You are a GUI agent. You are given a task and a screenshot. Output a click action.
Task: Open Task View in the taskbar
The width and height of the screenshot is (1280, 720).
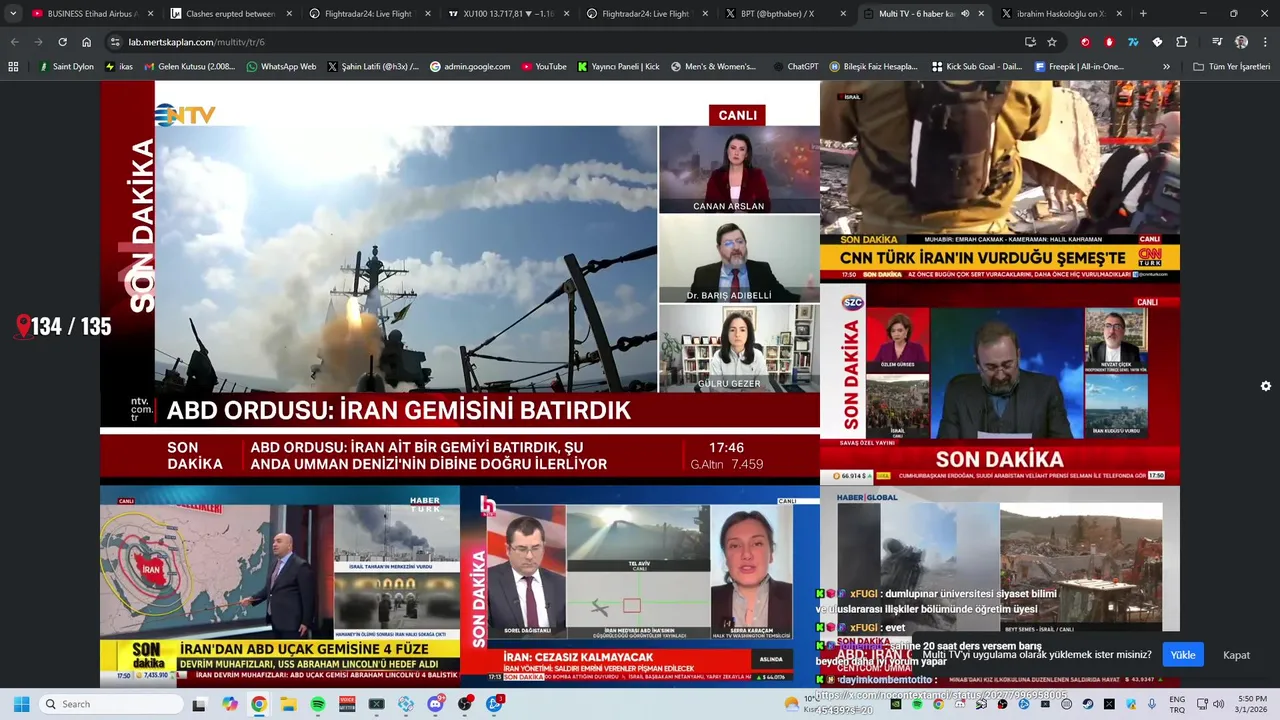[199, 704]
